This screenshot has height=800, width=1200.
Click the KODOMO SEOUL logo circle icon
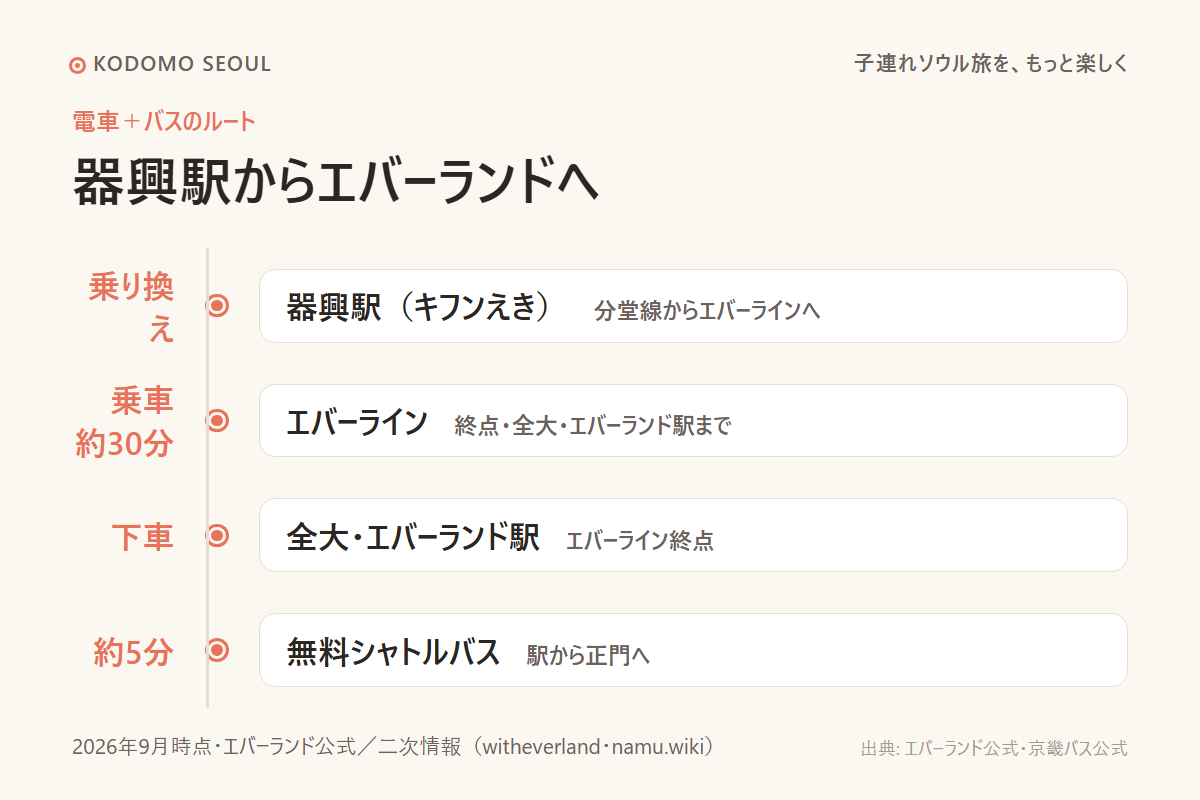[77, 65]
